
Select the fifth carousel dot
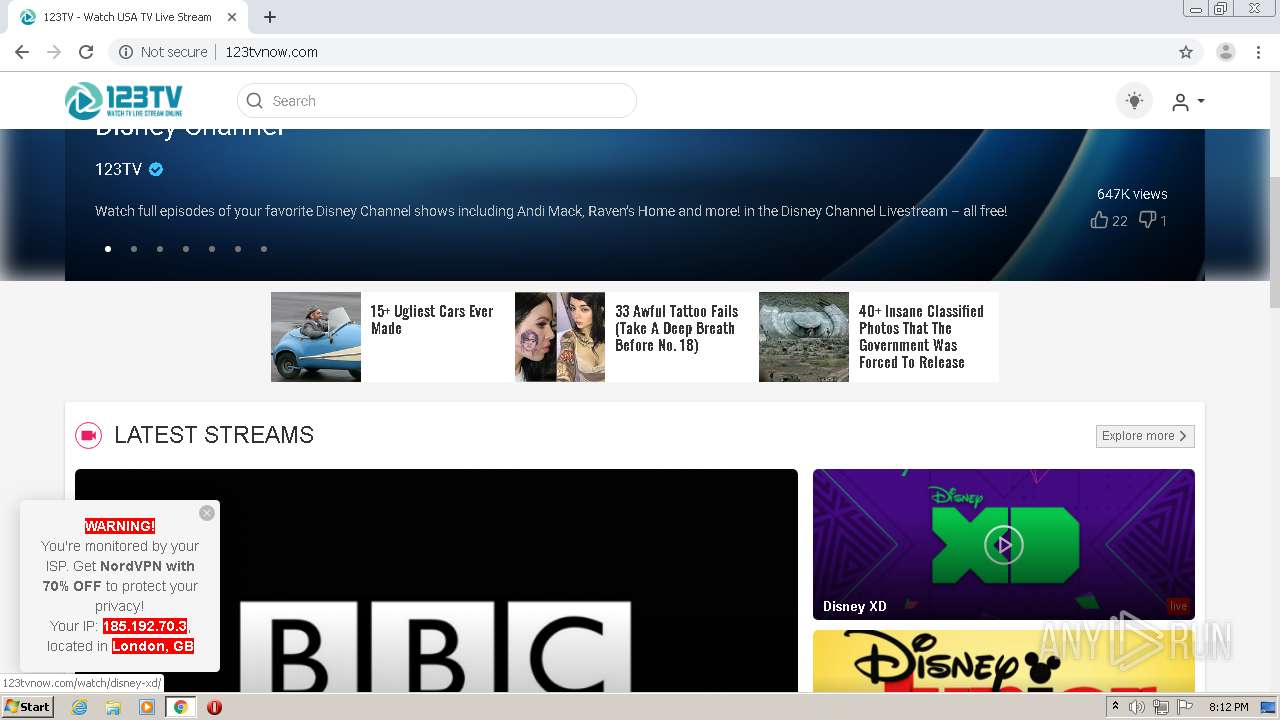coord(212,249)
